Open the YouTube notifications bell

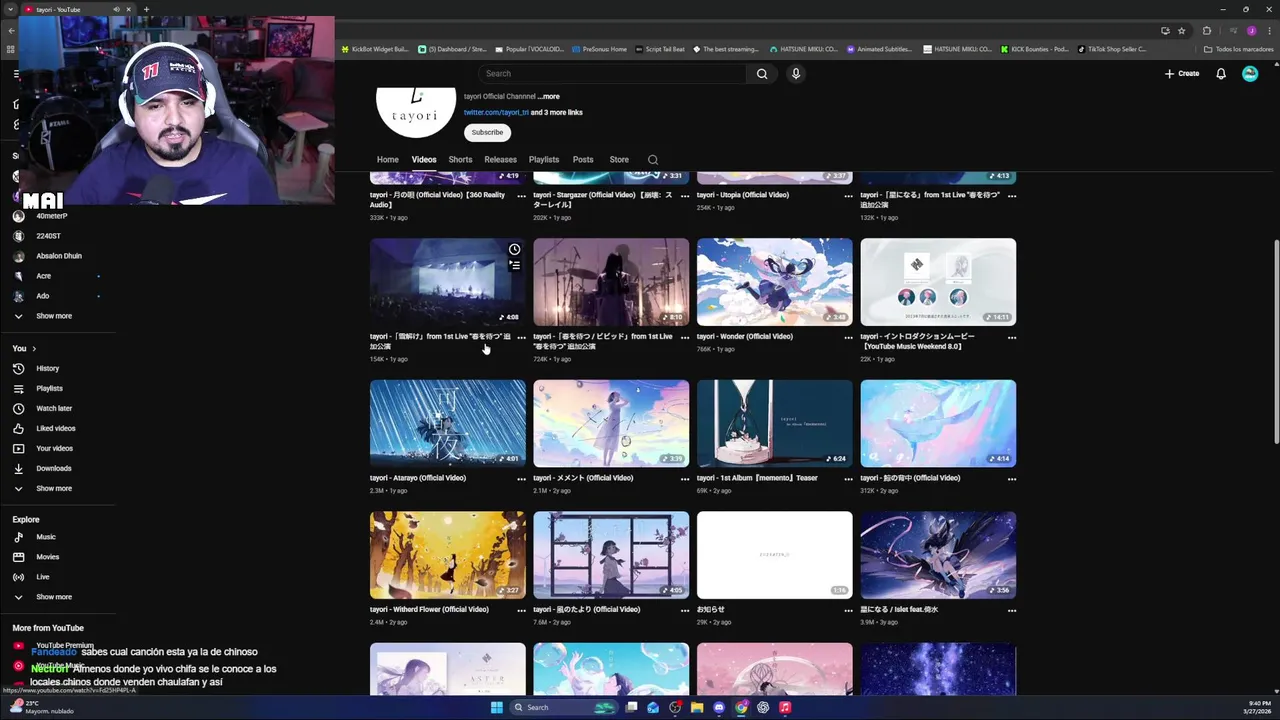(1221, 73)
